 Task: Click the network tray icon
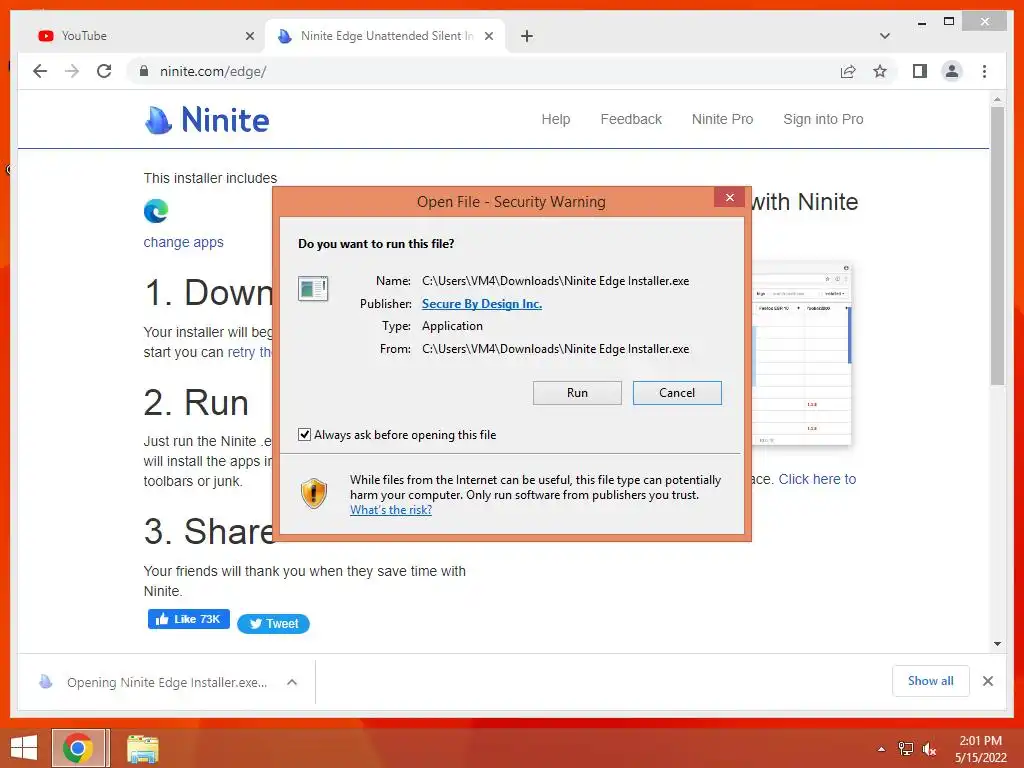point(905,749)
